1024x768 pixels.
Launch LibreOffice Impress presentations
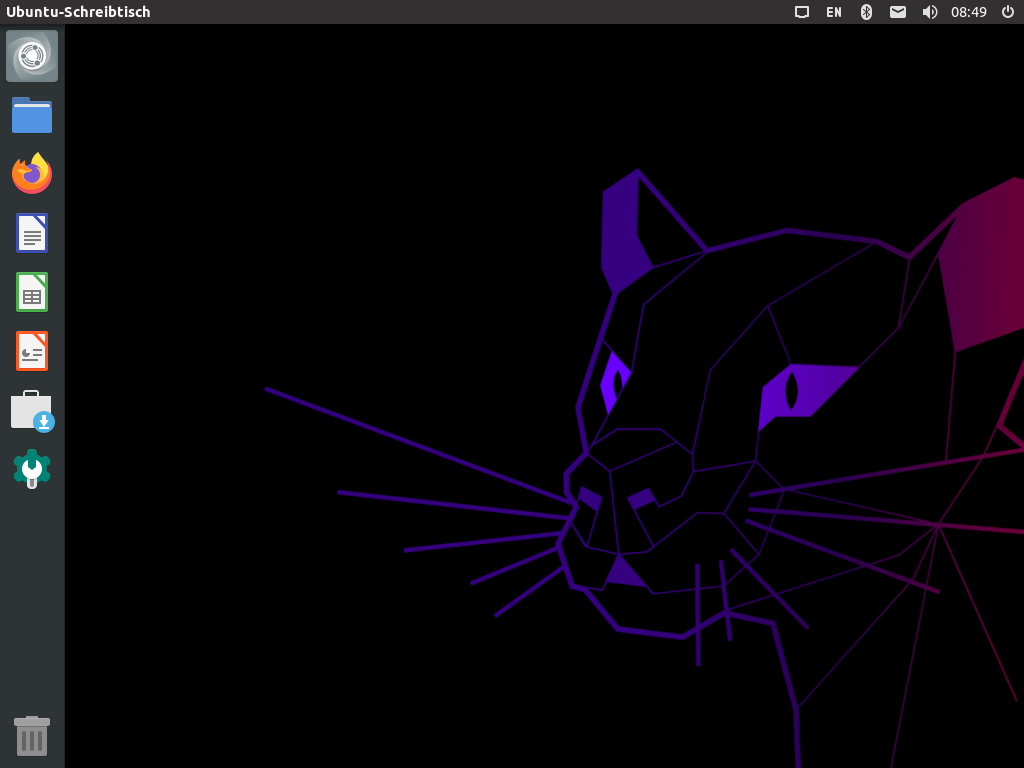(x=32, y=351)
